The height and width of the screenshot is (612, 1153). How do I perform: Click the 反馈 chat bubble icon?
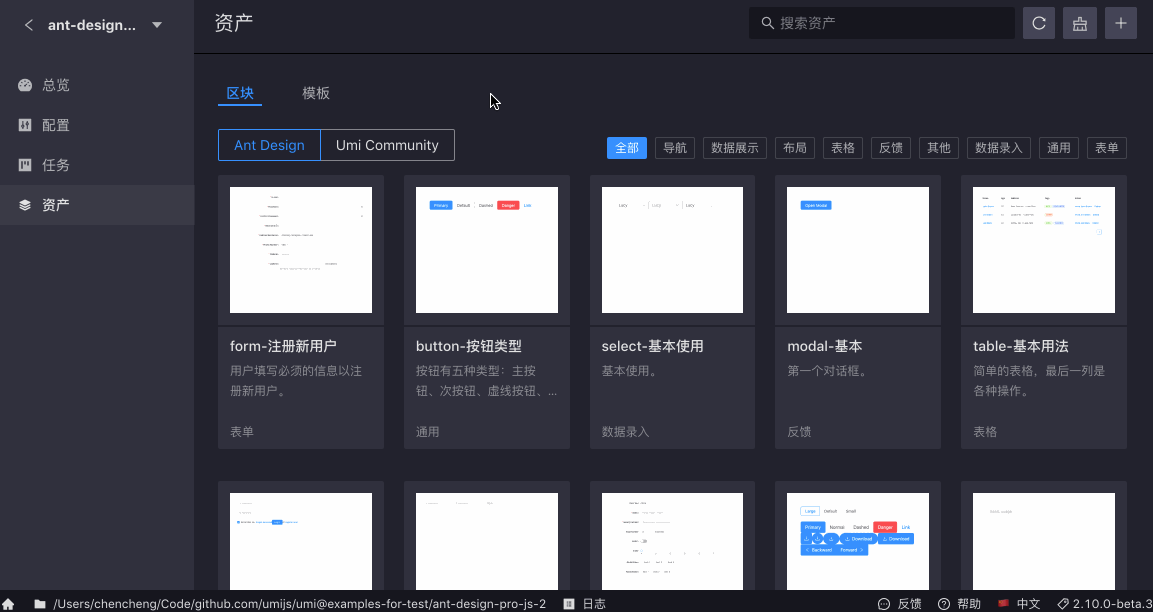click(885, 604)
